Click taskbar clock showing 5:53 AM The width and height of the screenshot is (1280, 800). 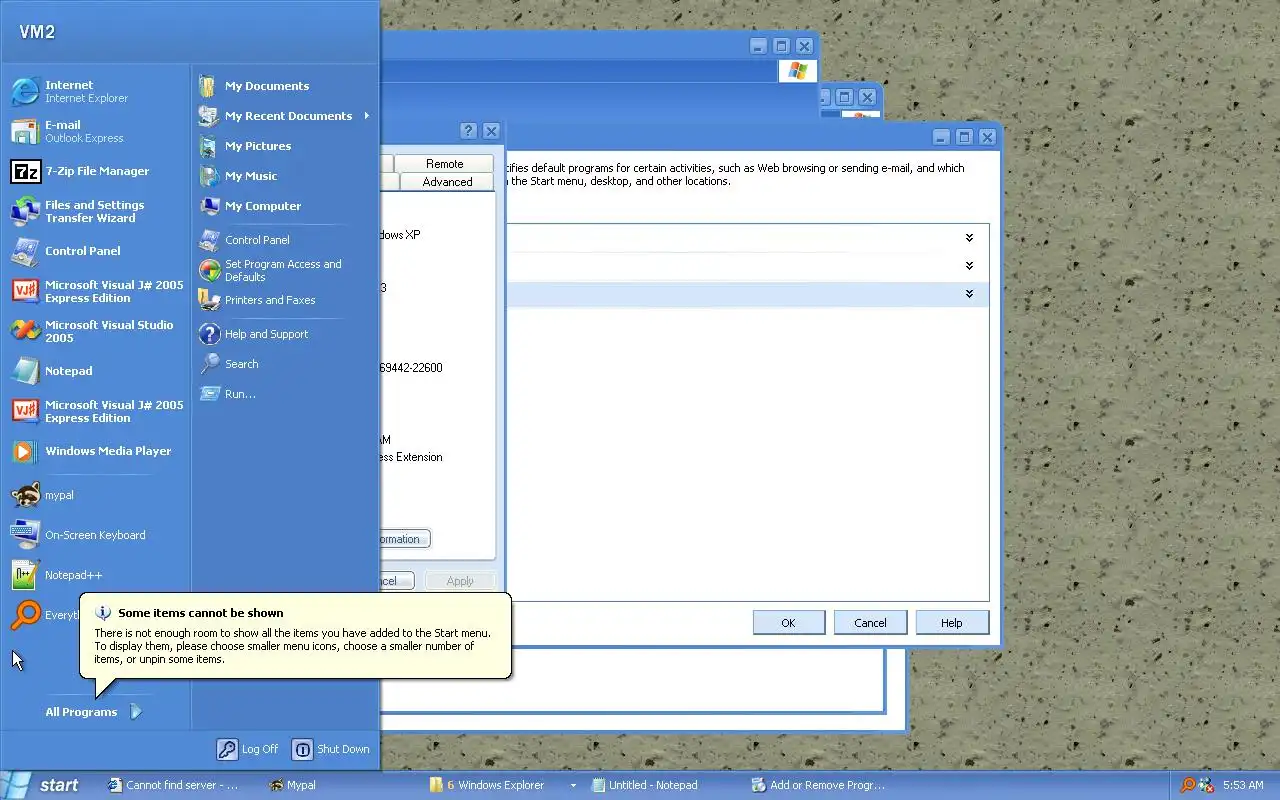coord(1243,785)
